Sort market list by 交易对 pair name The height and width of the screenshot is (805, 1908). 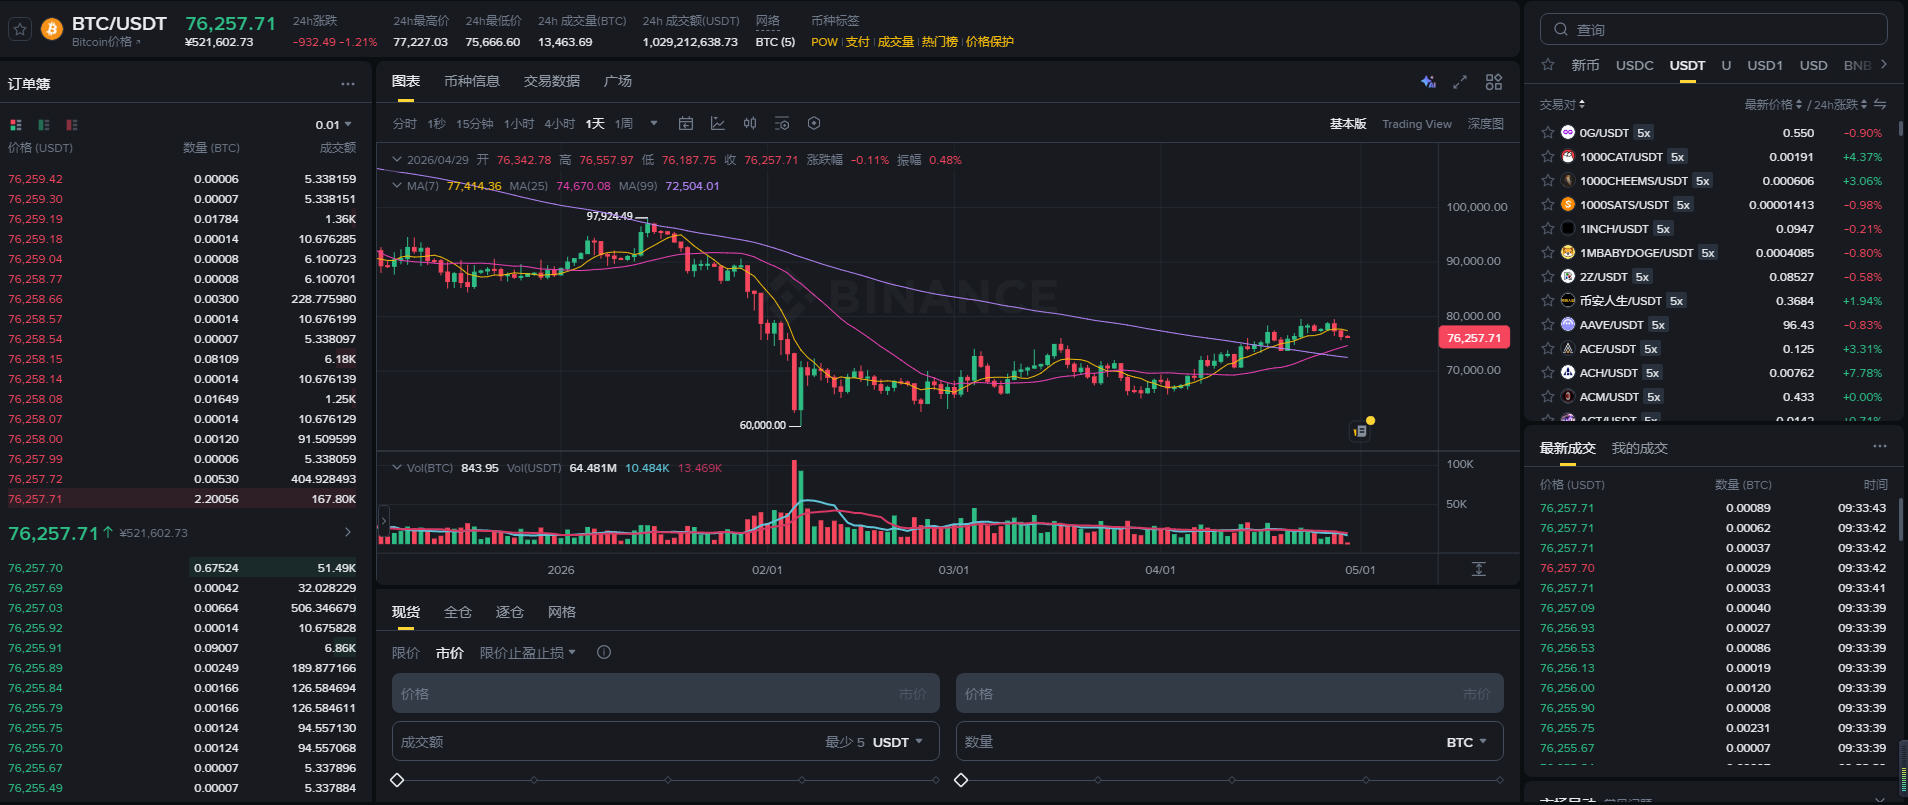[x=1562, y=104]
